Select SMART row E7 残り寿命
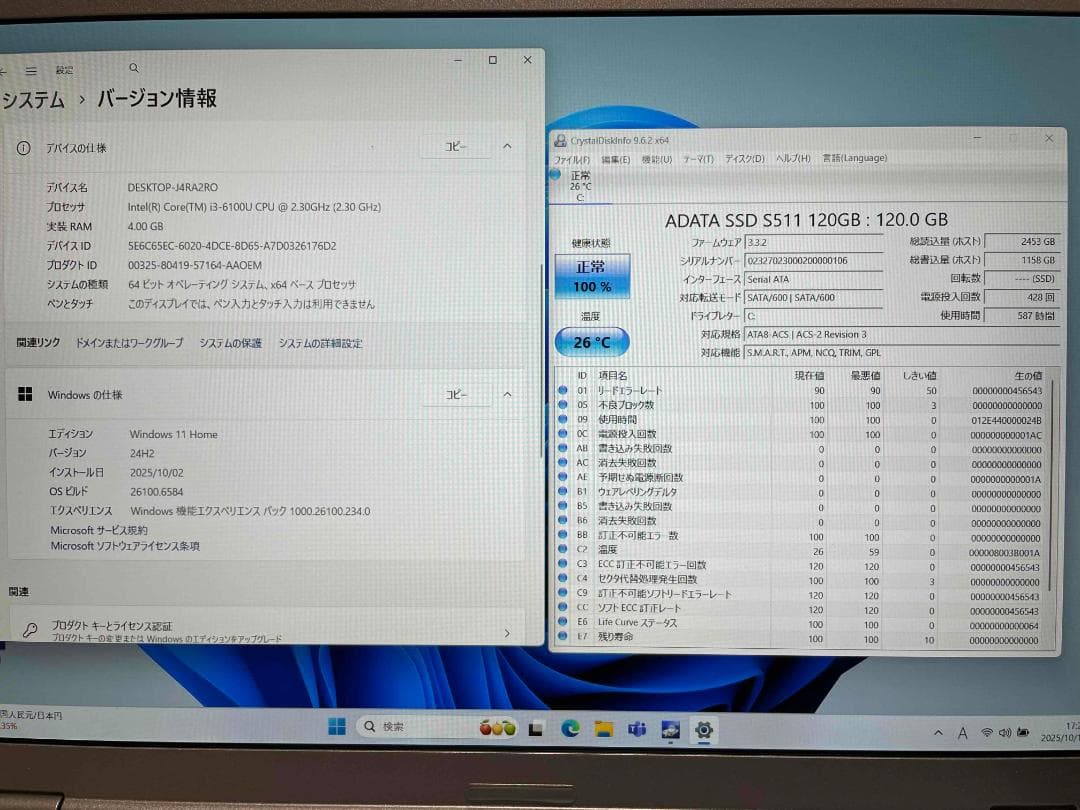The image size is (1080, 810). [x=802, y=638]
